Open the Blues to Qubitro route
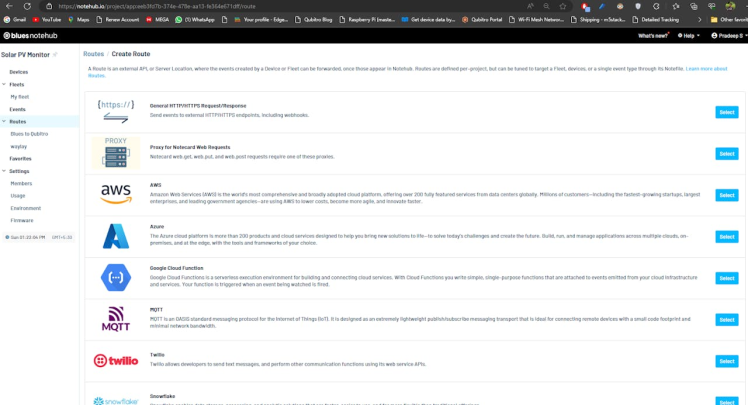Screen dimensions: 748x405 click(29, 134)
